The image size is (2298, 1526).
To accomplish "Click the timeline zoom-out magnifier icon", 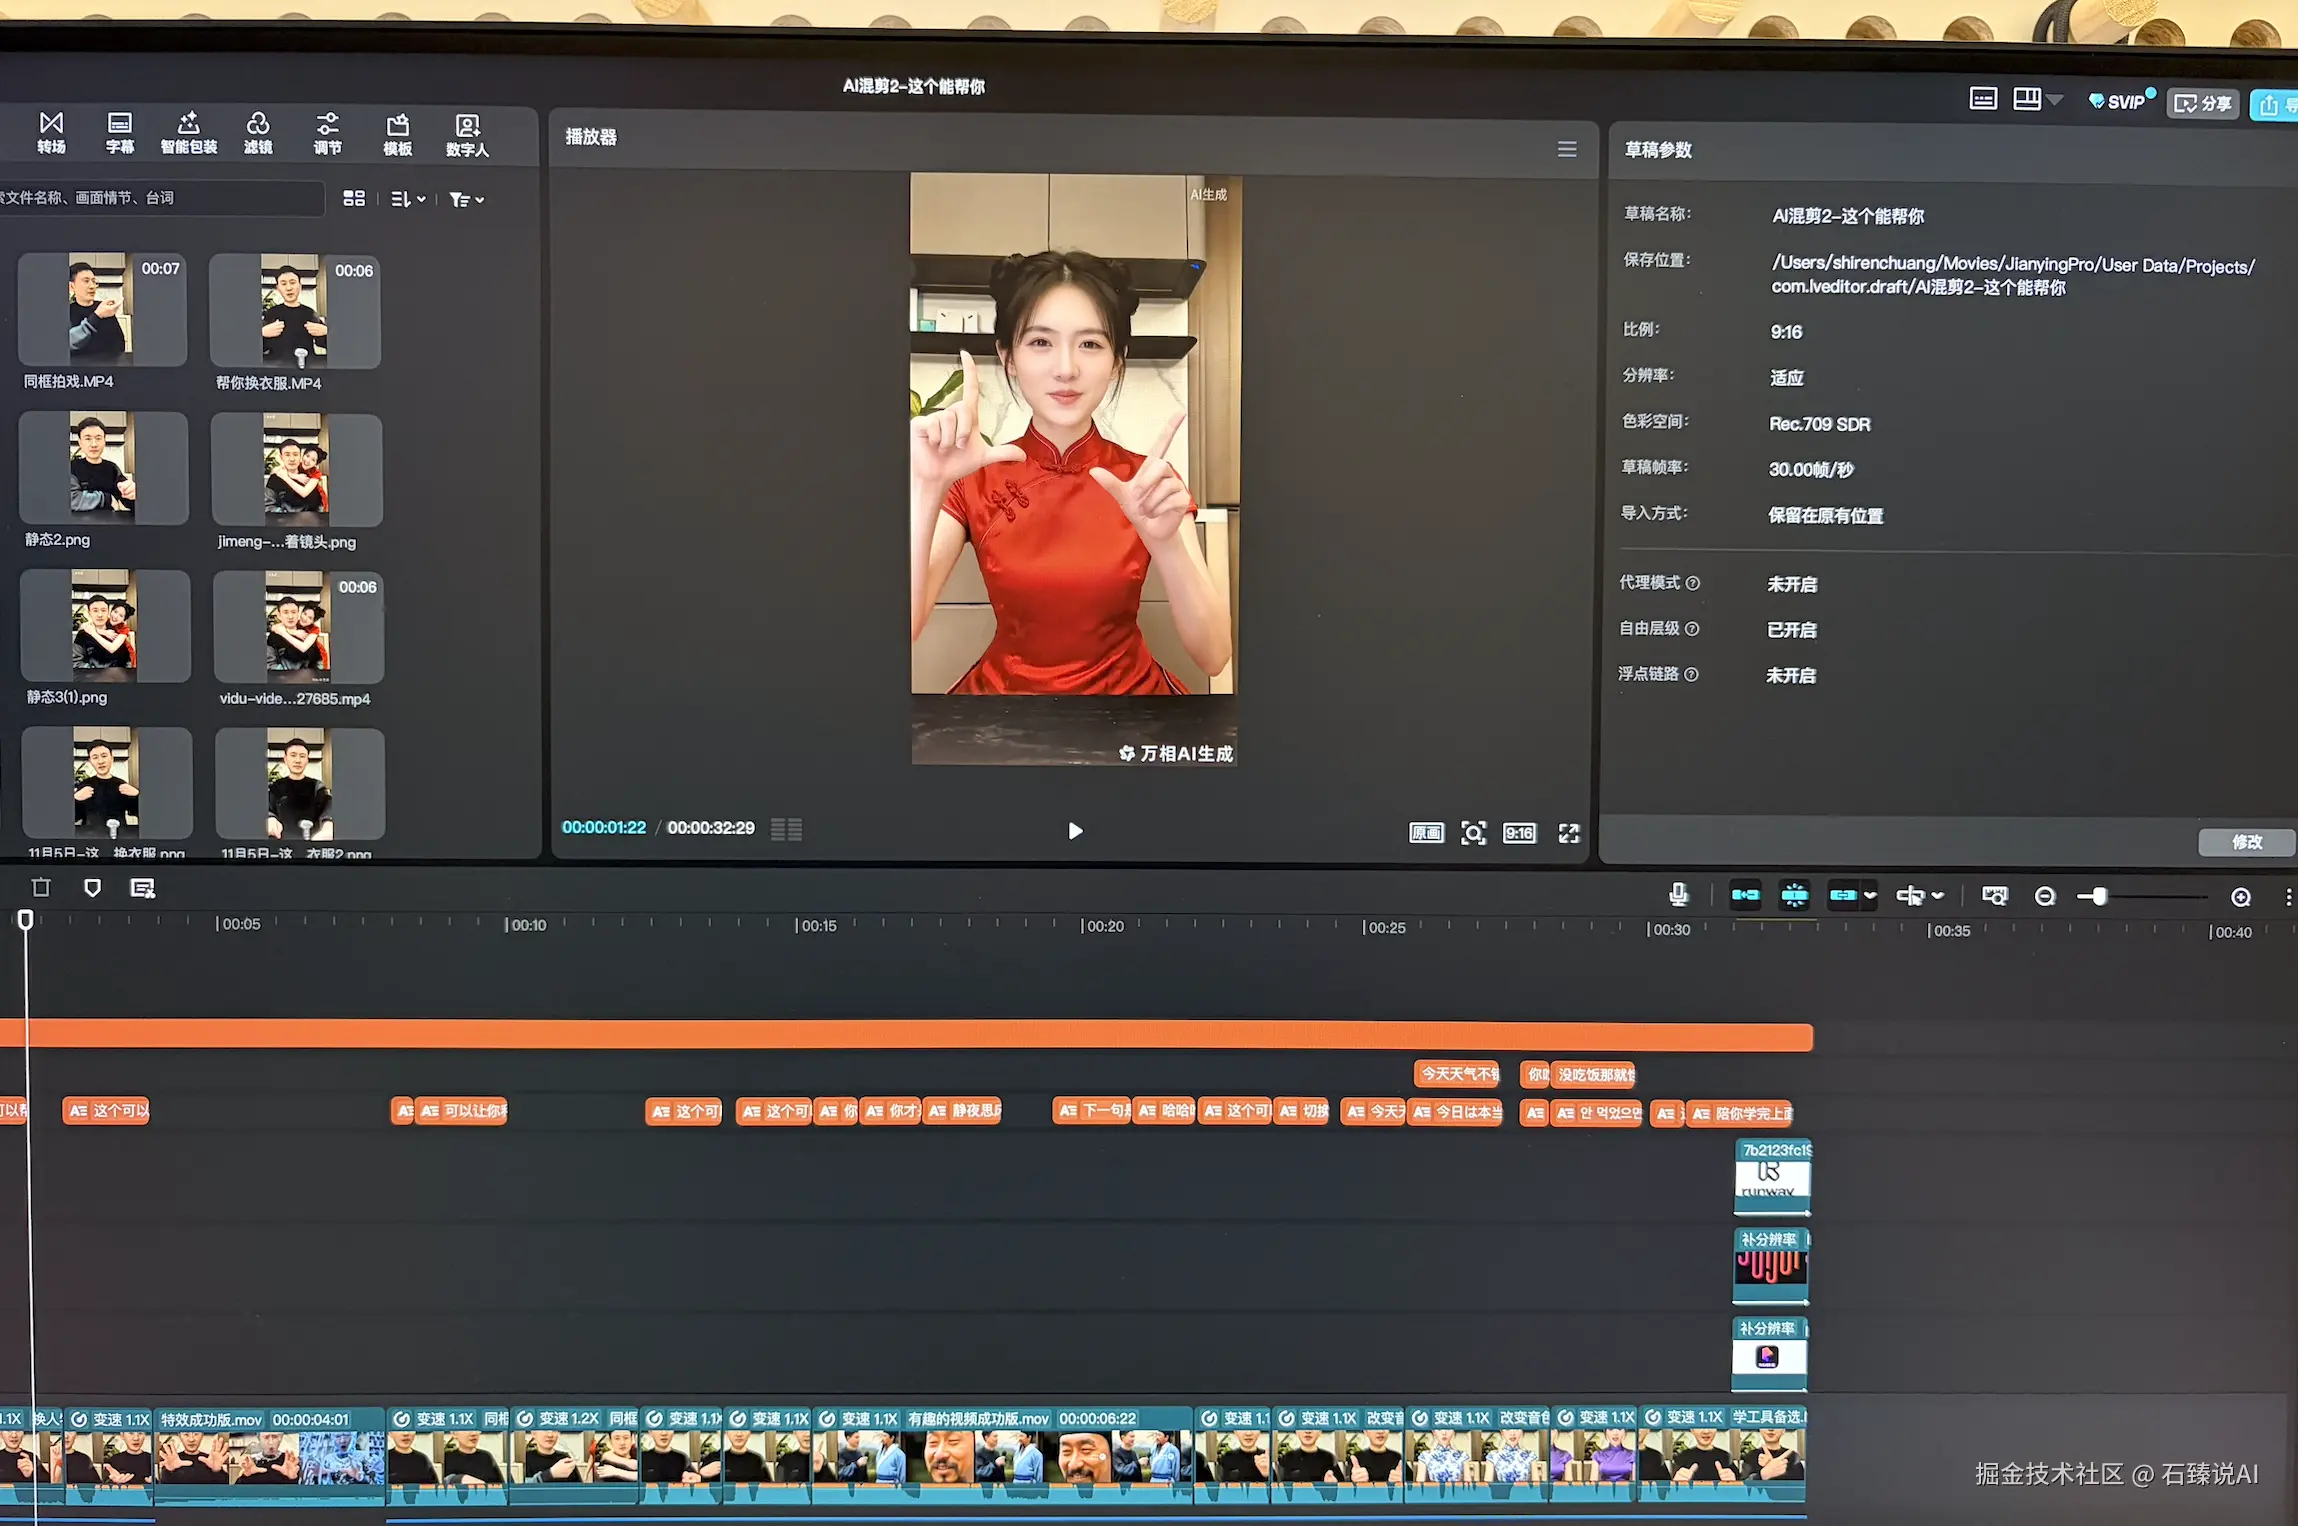I will (2045, 896).
